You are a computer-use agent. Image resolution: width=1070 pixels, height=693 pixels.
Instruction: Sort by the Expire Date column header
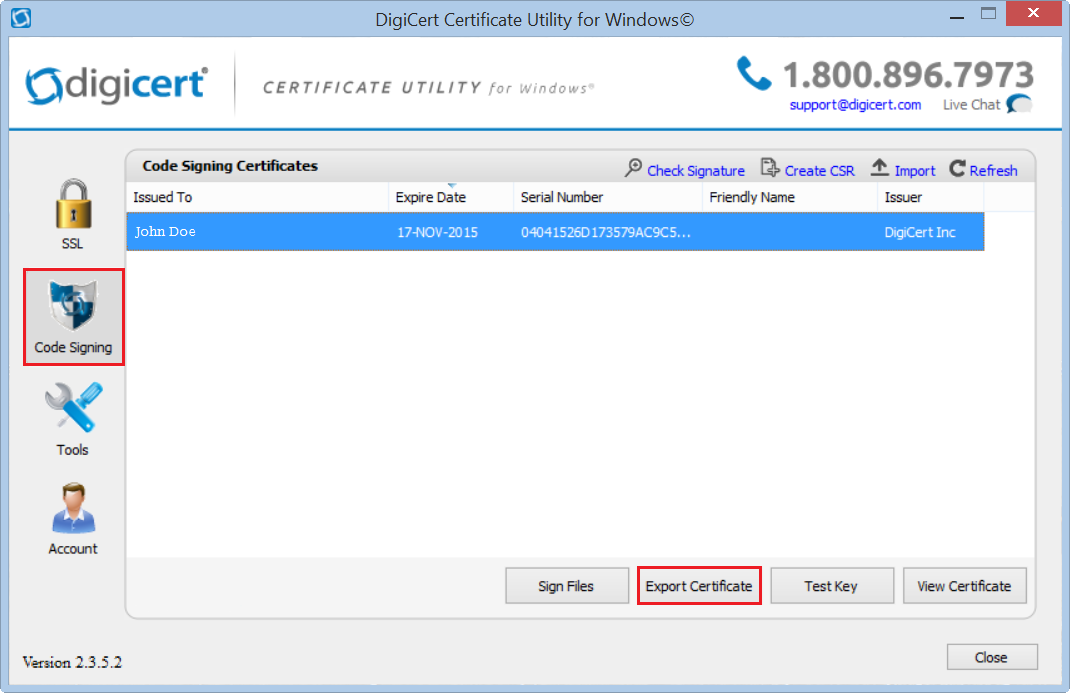(x=451, y=197)
